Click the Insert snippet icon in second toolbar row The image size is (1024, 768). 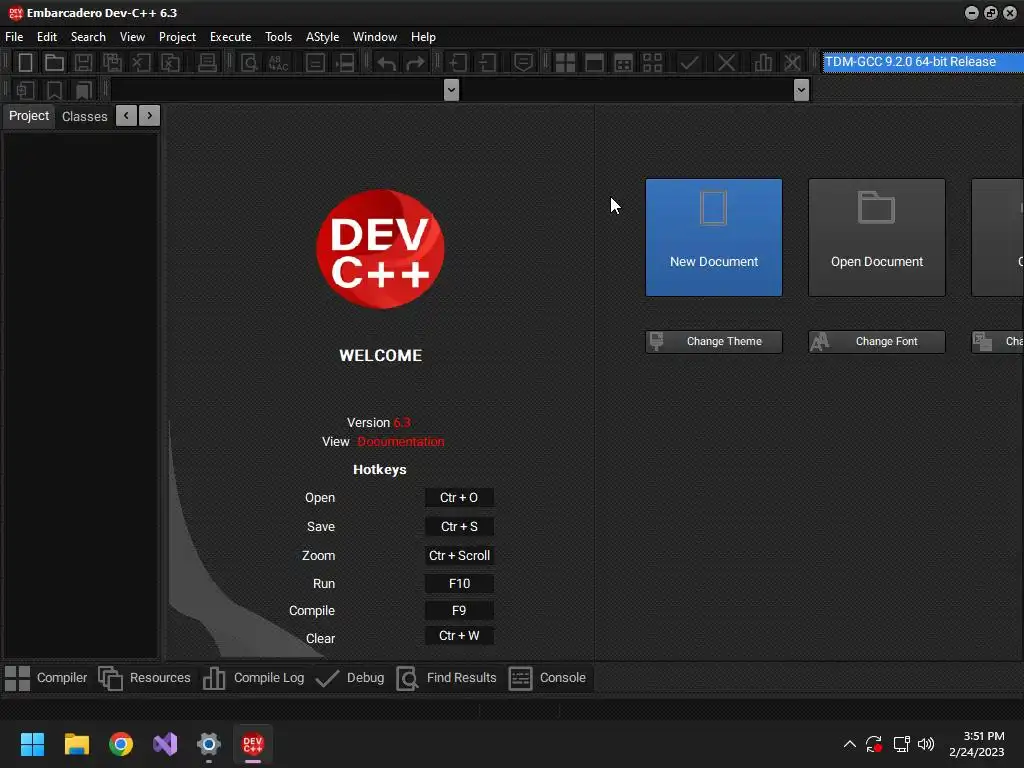[x=25, y=90]
